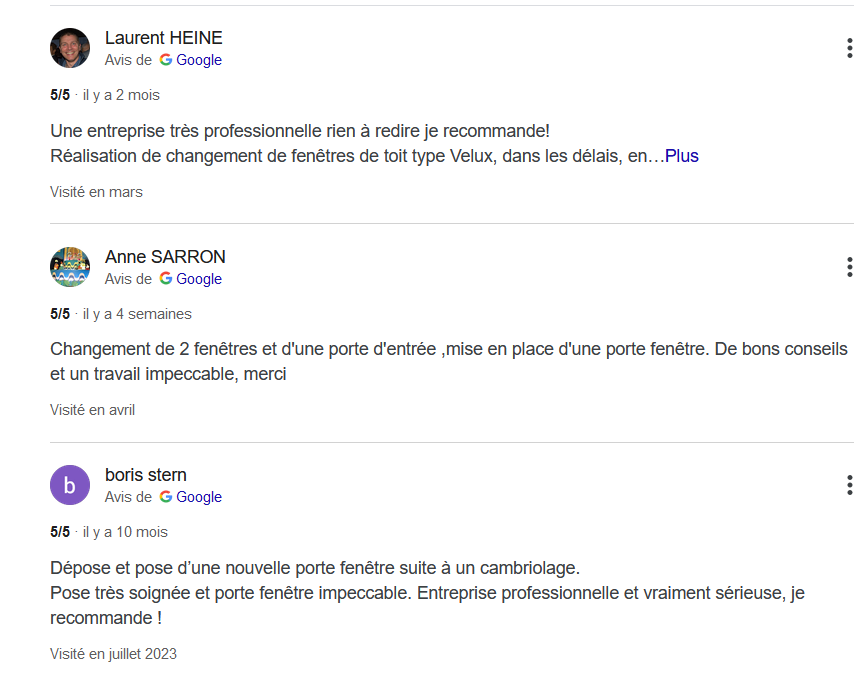This screenshot has width=854, height=682.
Task: Click the "Visité en juillet 2023" text
Action: 113,654
